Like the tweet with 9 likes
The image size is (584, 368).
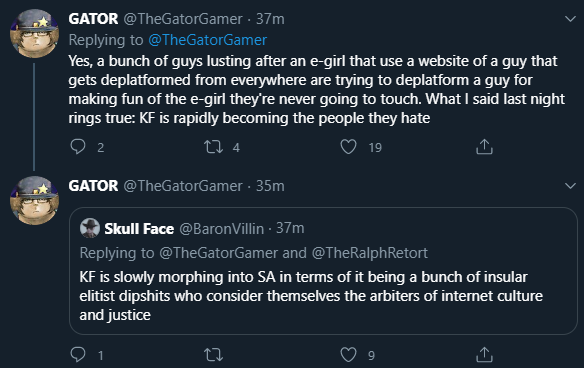point(349,355)
